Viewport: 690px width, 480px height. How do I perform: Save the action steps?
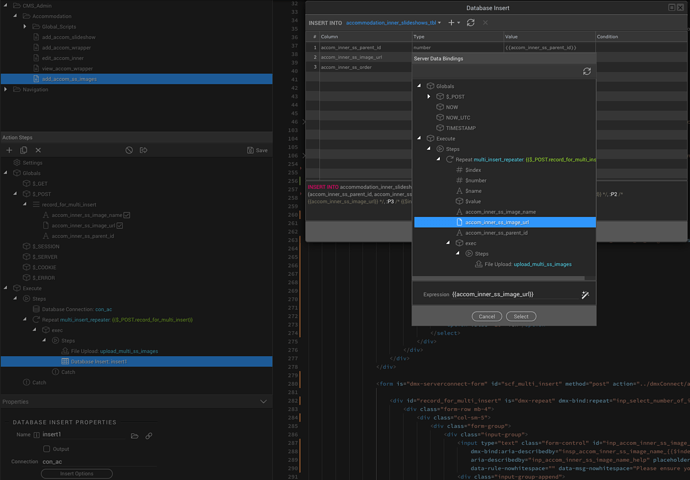pos(257,150)
